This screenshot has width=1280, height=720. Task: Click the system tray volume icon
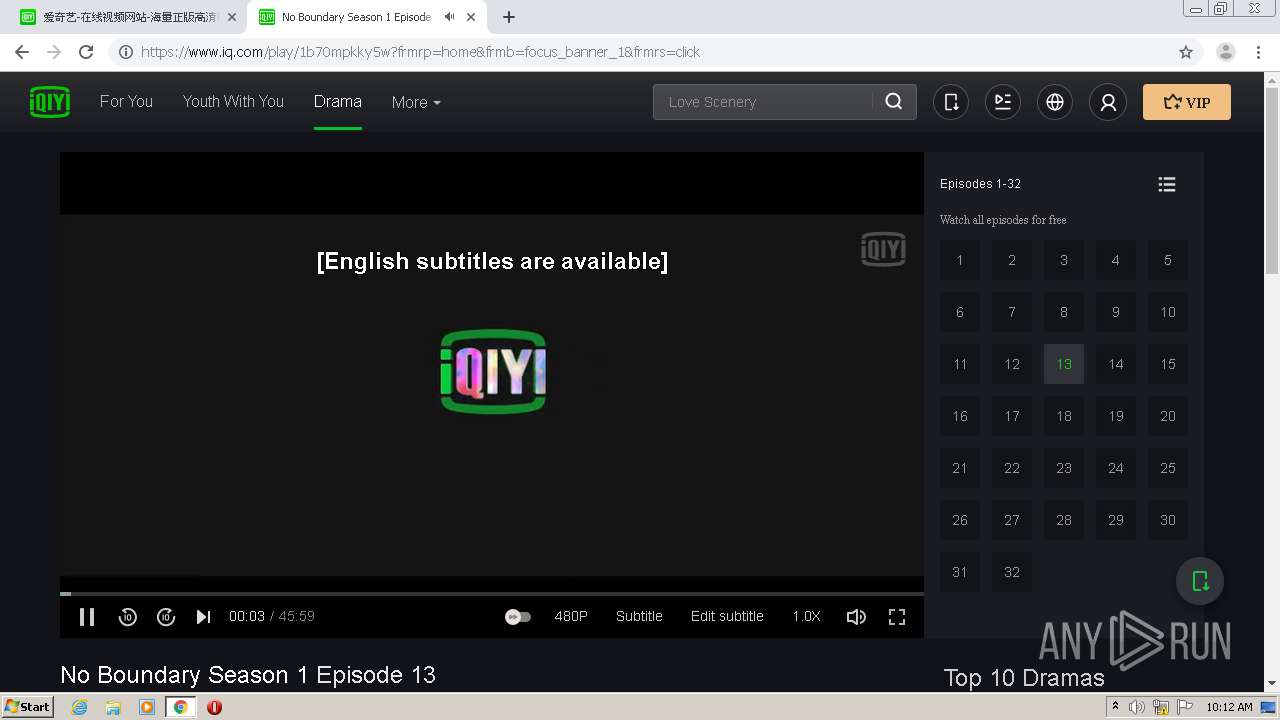pyautogui.click(x=1138, y=707)
